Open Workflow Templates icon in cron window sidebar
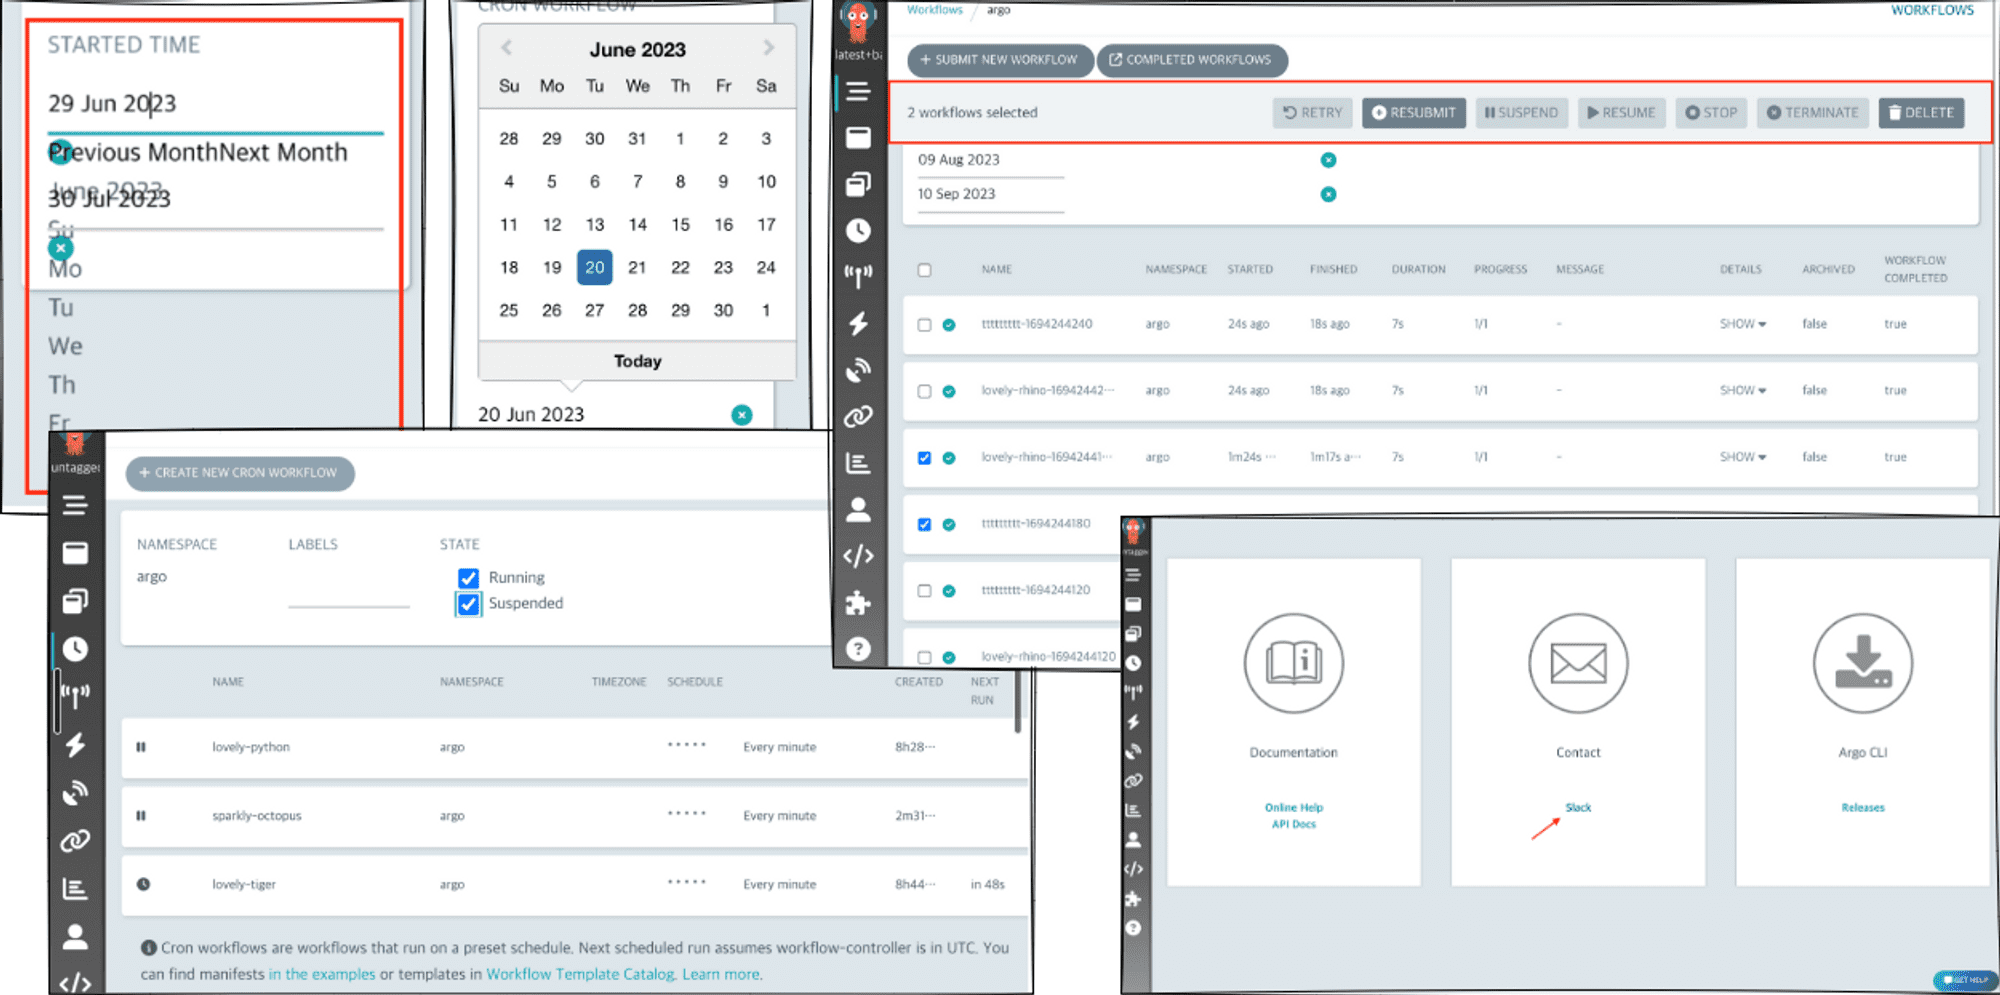This screenshot has width=2000, height=995. (x=75, y=601)
